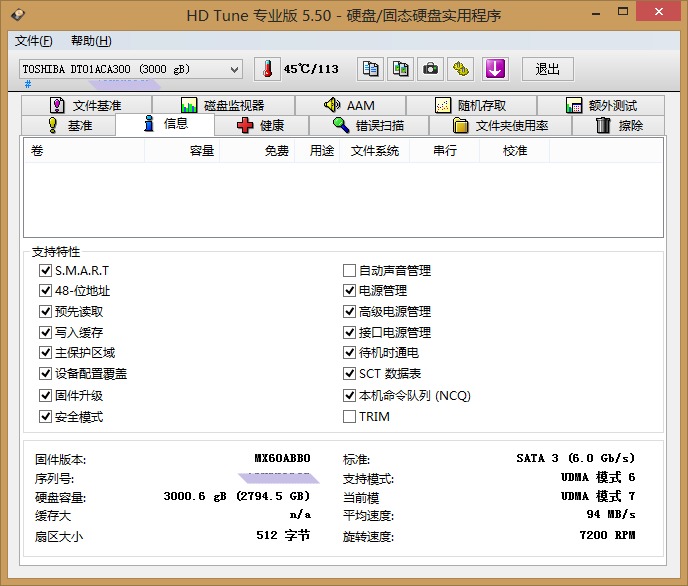Click the thermometer temperature icon
Image resolution: width=688 pixels, height=586 pixels.
tap(267, 69)
